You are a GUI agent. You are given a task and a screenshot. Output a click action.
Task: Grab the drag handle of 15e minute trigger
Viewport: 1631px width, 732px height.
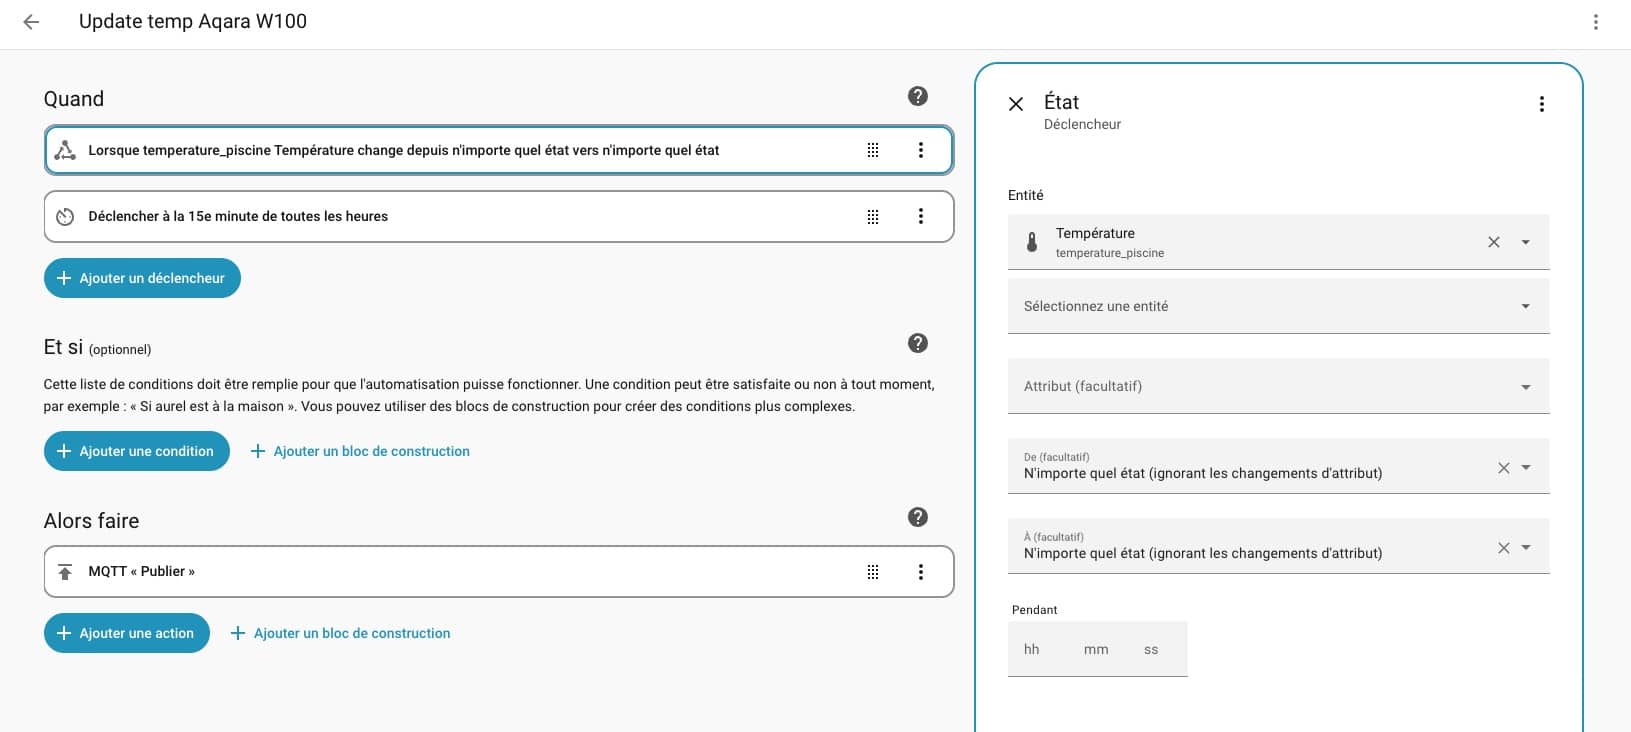point(873,216)
